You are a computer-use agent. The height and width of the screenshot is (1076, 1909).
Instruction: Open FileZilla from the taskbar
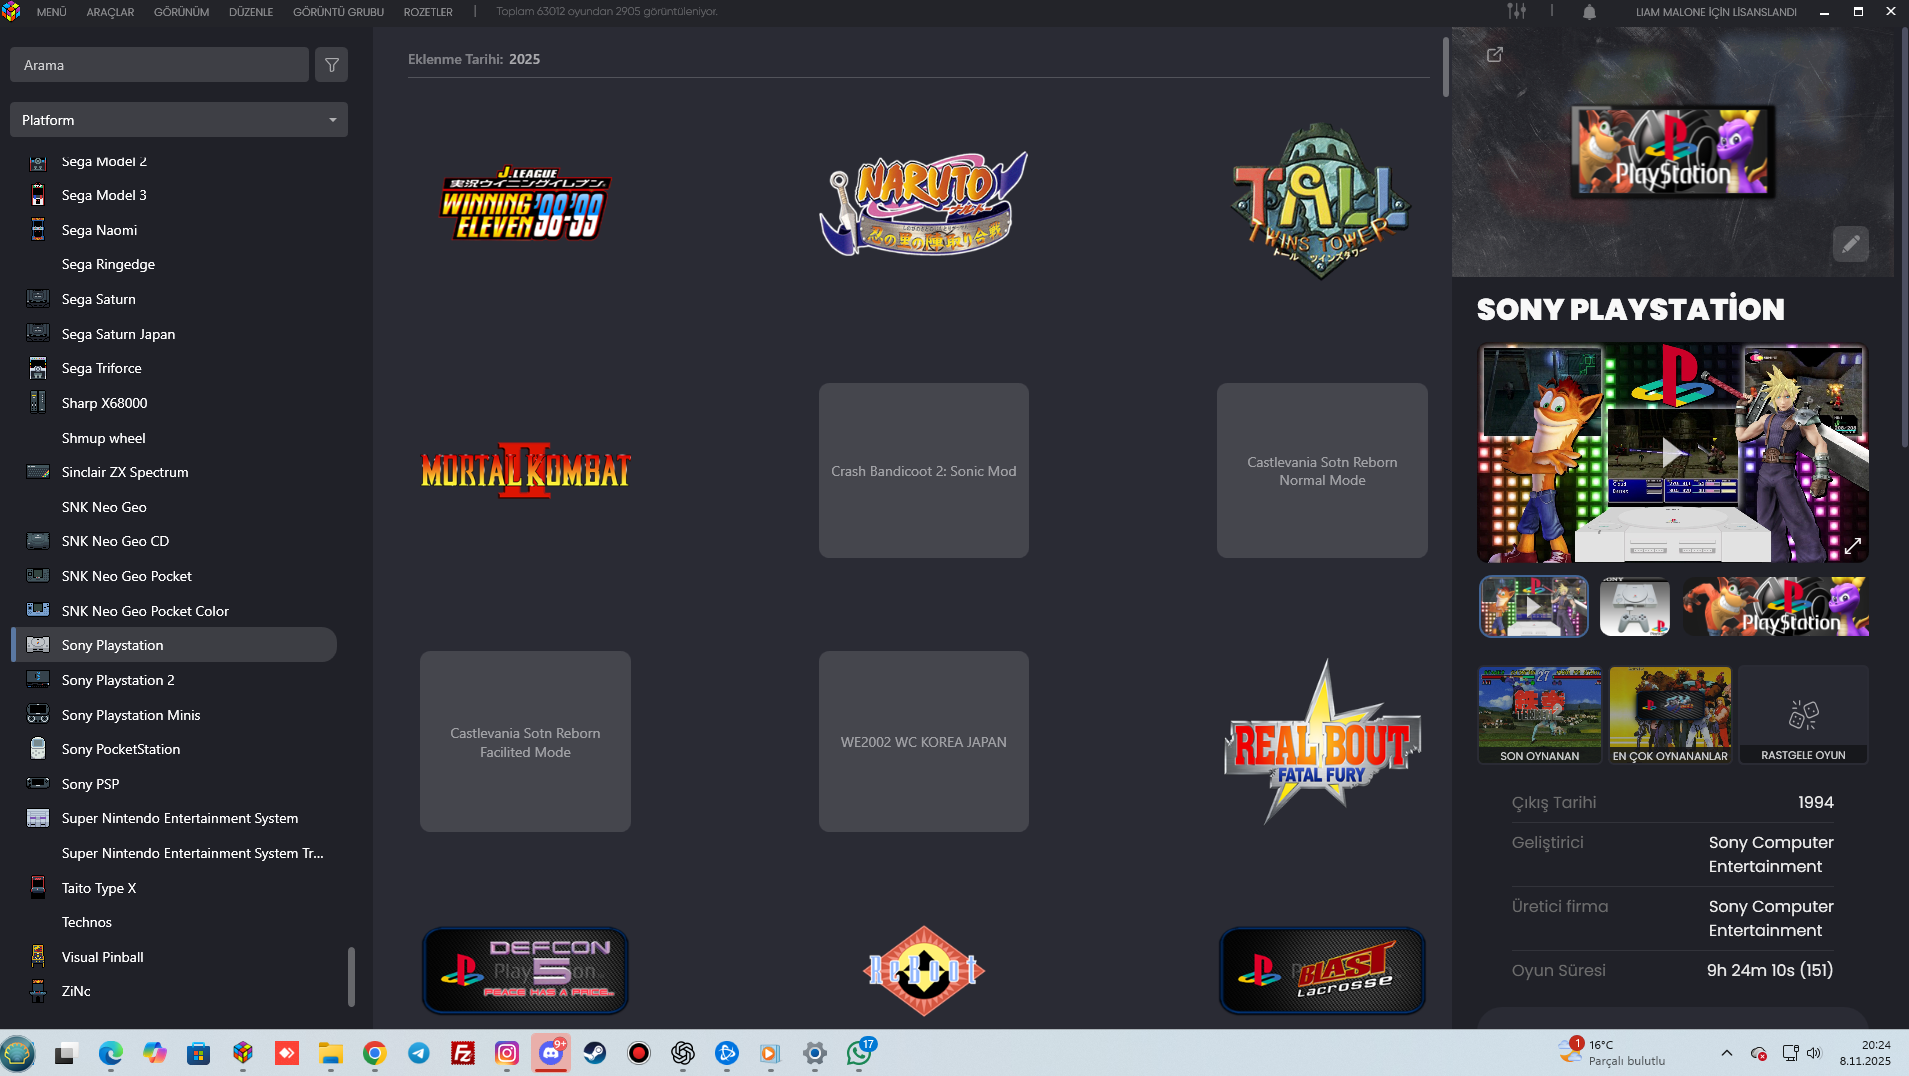(x=462, y=1053)
